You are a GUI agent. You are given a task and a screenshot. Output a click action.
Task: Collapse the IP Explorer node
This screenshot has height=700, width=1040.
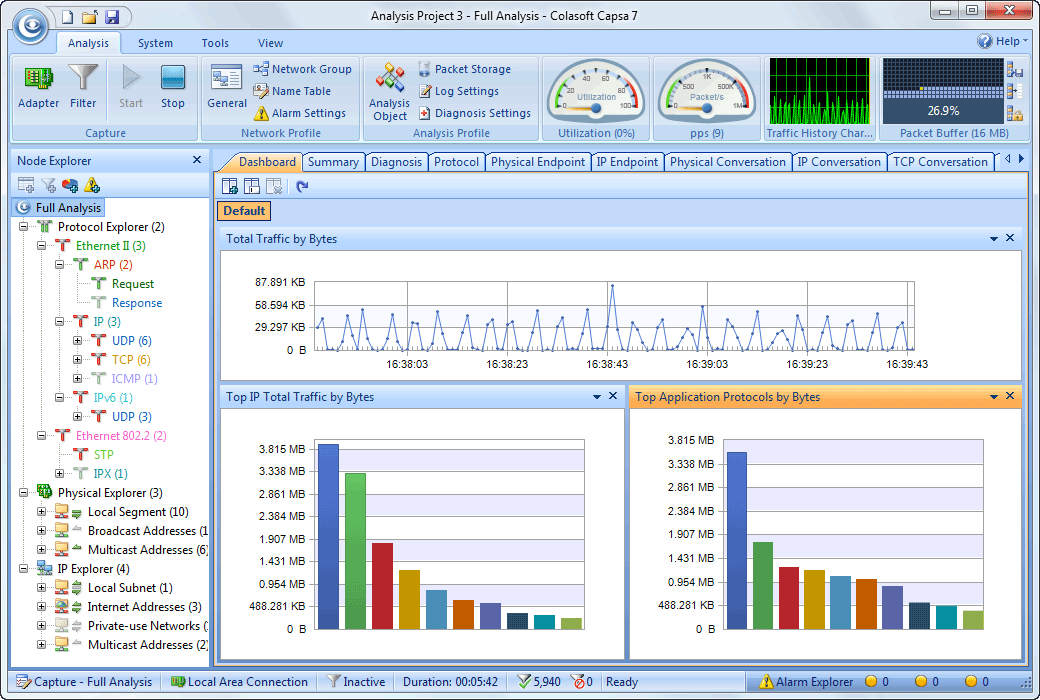click(x=24, y=569)
